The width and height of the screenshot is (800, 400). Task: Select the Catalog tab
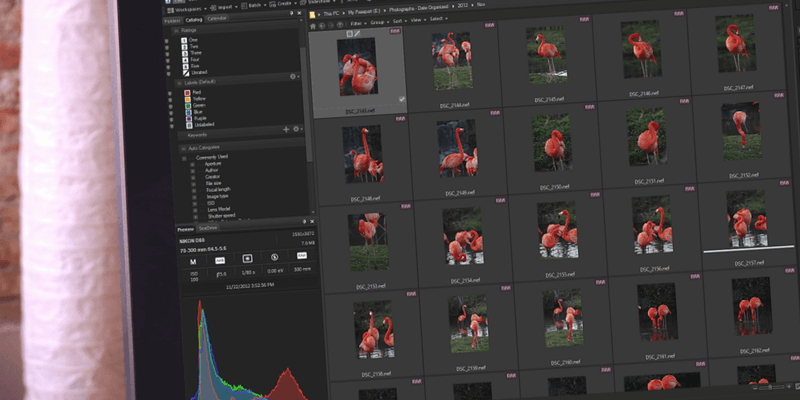pyautogui.click(x=193, y=20)
